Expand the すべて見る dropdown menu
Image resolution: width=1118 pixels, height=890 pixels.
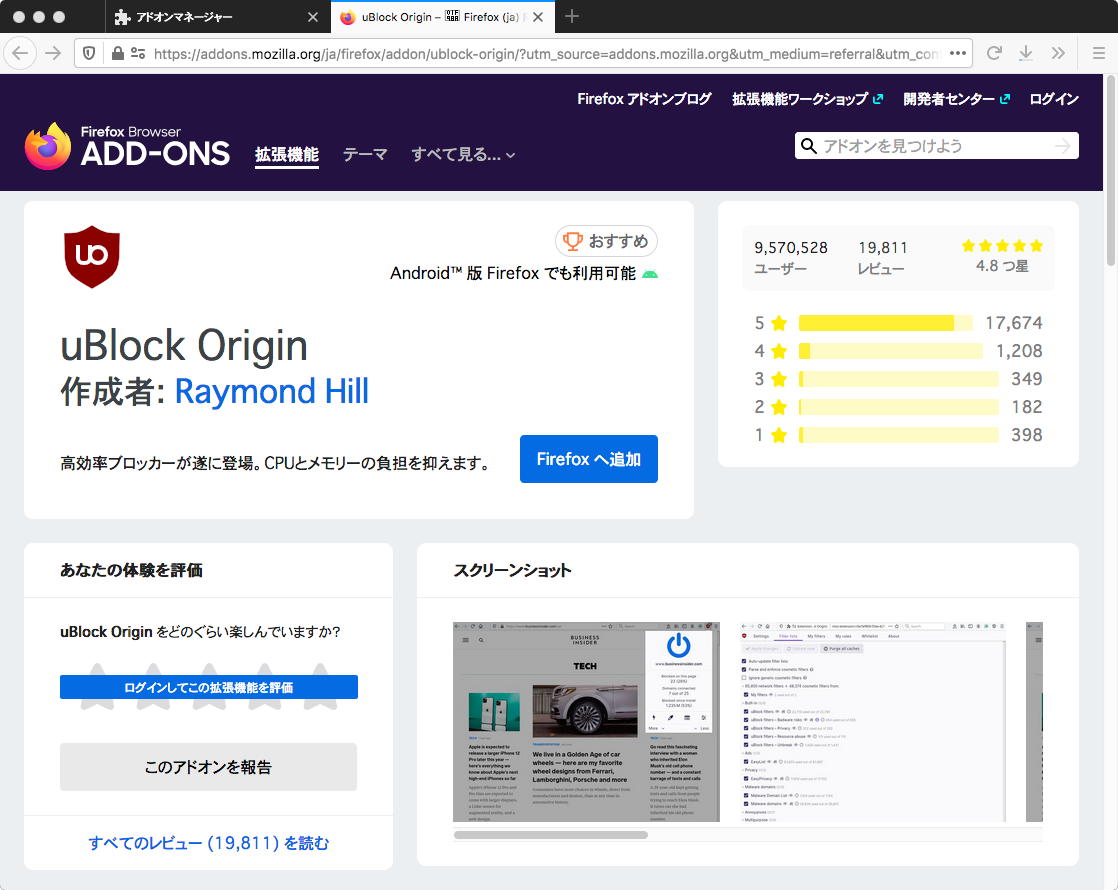tap(463, 155)
